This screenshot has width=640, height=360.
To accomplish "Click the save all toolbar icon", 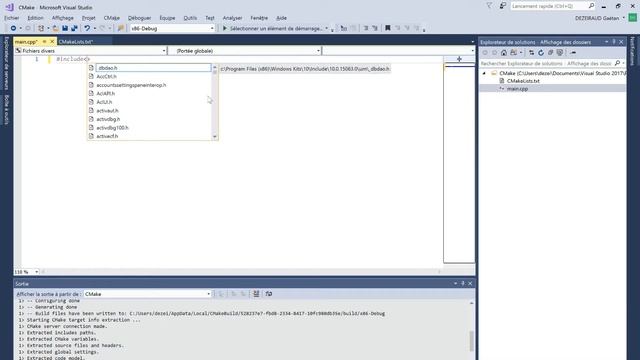I will tap(74, 28).
